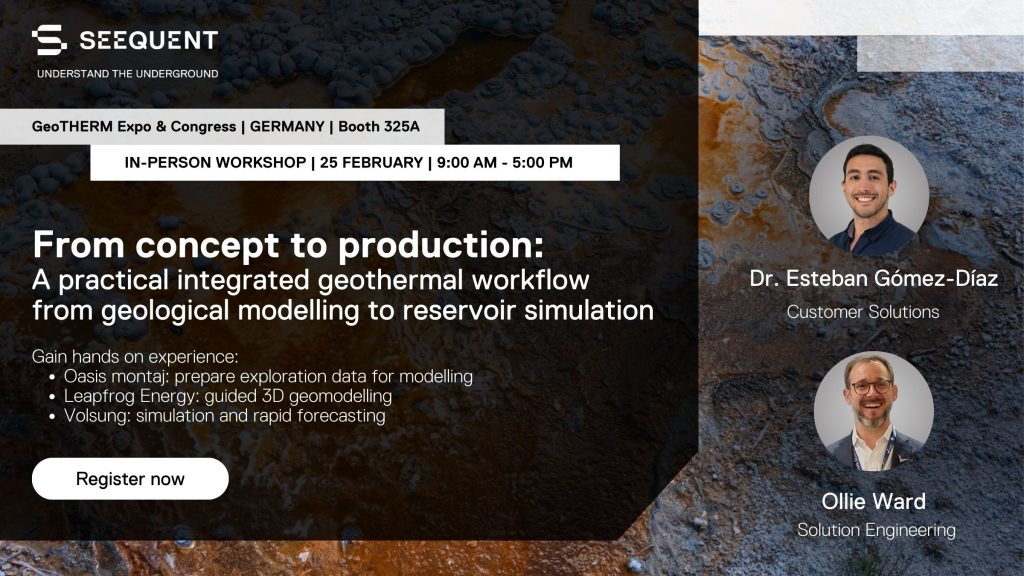
Task: Select the 'UNDERSTAND THE UNDERGROUND' tagline
Action: [128, 74]
